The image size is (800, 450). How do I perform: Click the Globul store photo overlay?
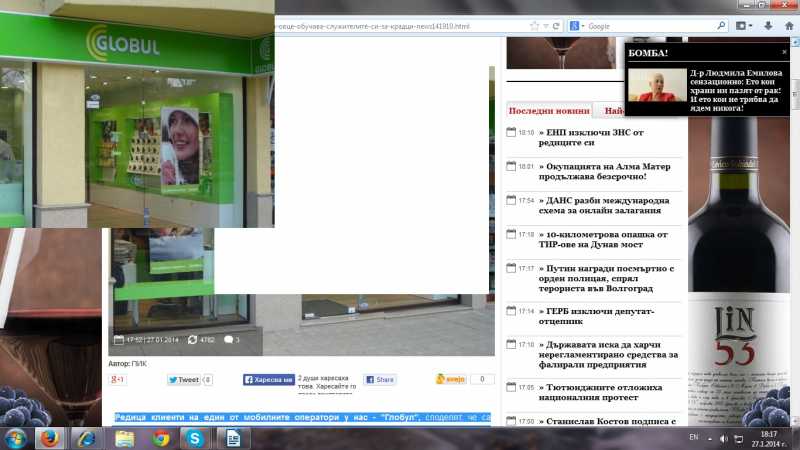coord(137,114)
